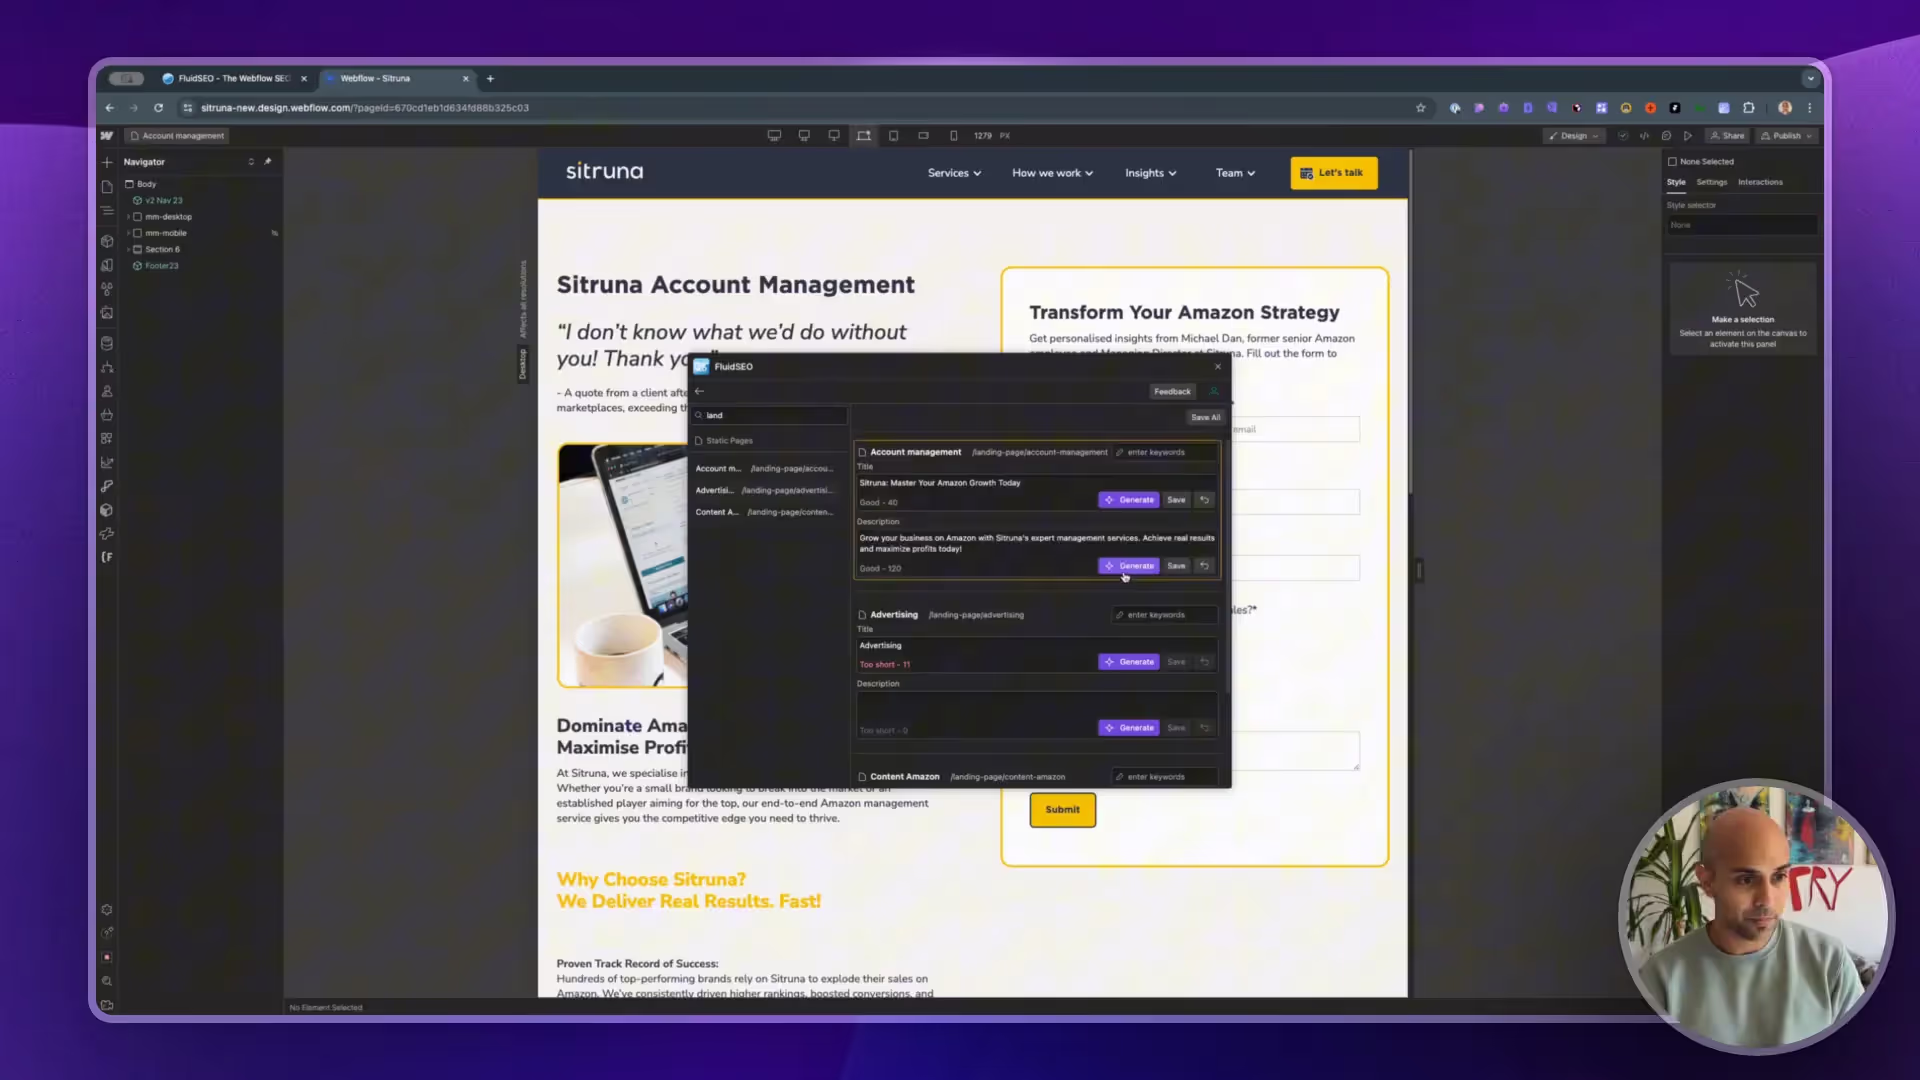Open the code export icon in top bar

[x=1645, y=136]
